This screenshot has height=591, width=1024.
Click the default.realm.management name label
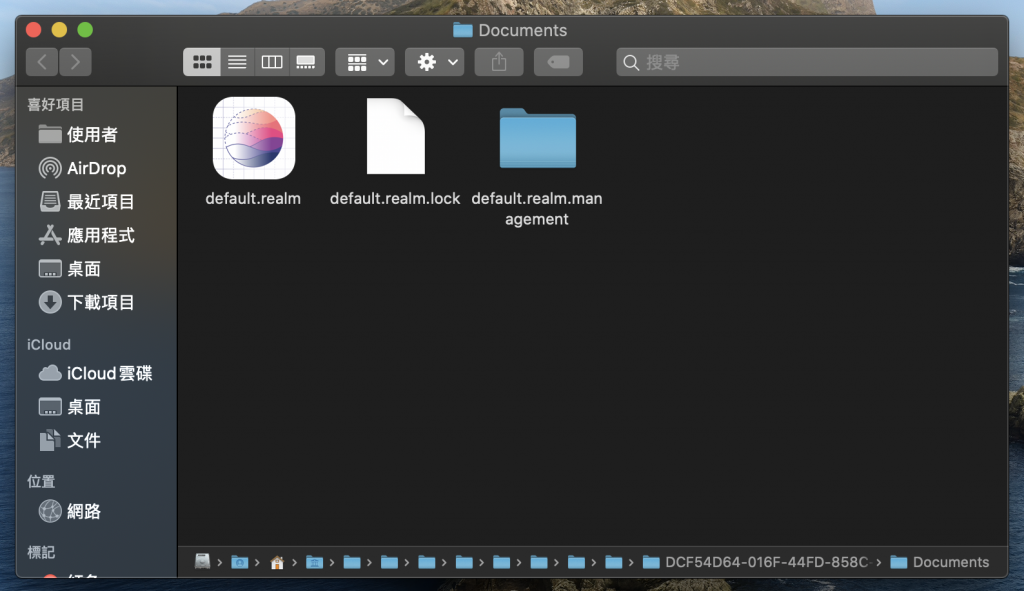pyautogui.click(x=537, y=208)
